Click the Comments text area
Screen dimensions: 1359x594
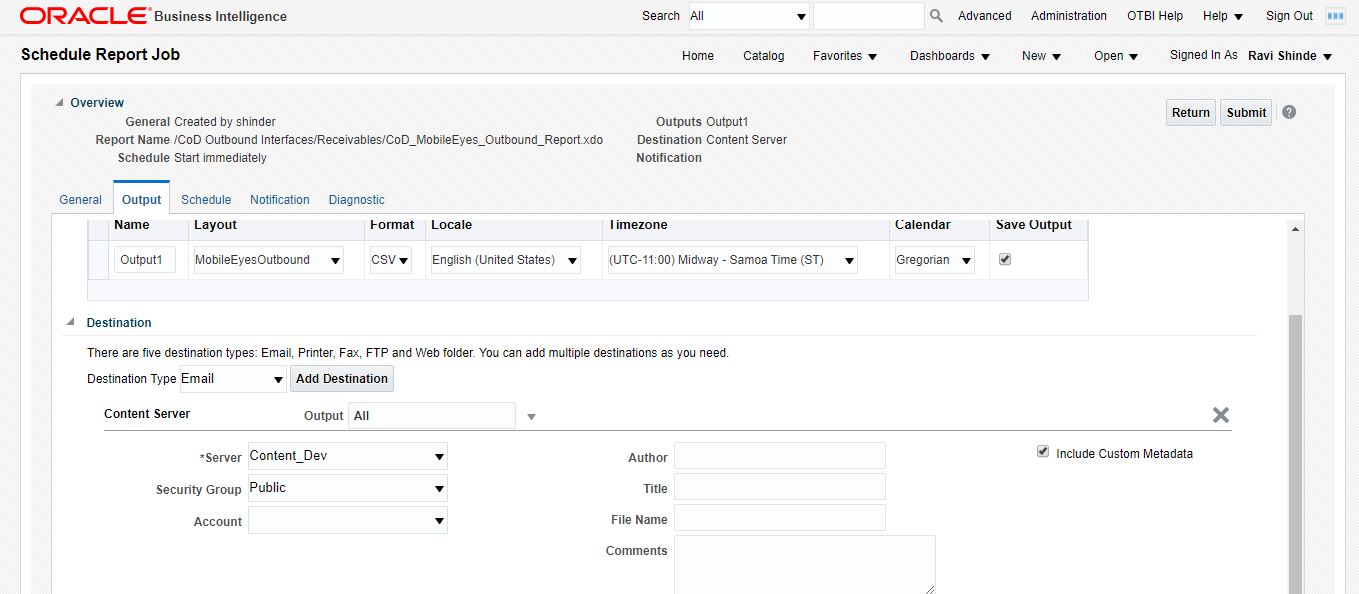[805, 564]
